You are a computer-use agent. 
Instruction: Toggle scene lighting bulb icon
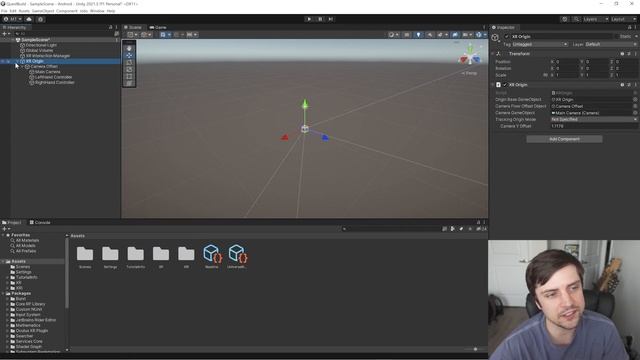click(x=418, y=35)
